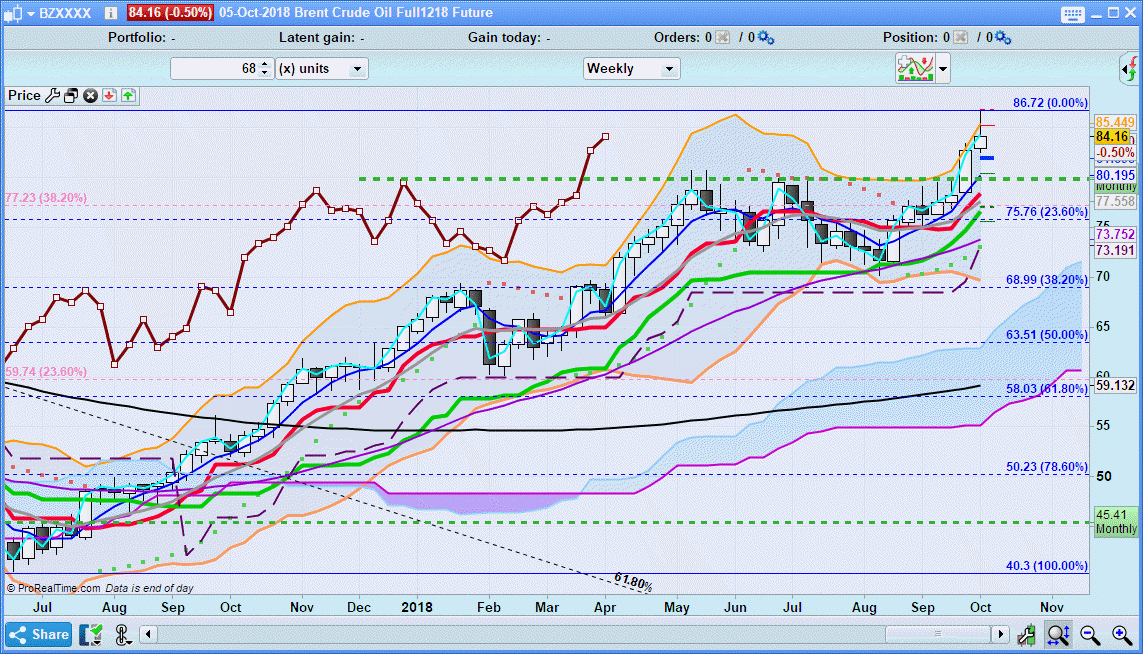This screenshot has width=1143, height=654.
Task: Decrease quantity with the stepper down arrow
Action: pyautogui.click(x=265, y=74)
